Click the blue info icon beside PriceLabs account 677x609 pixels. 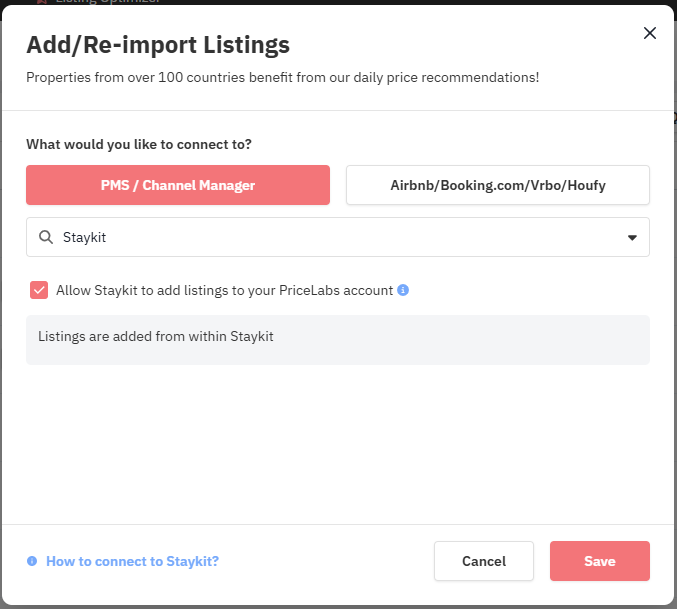[x=403, y=290]
